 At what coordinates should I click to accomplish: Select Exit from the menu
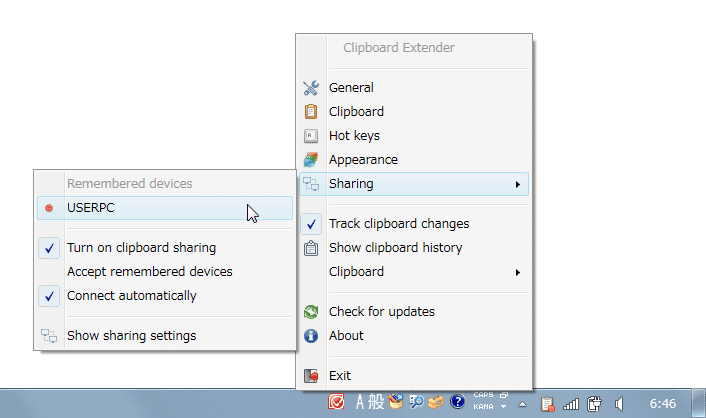tap(413, 376)
